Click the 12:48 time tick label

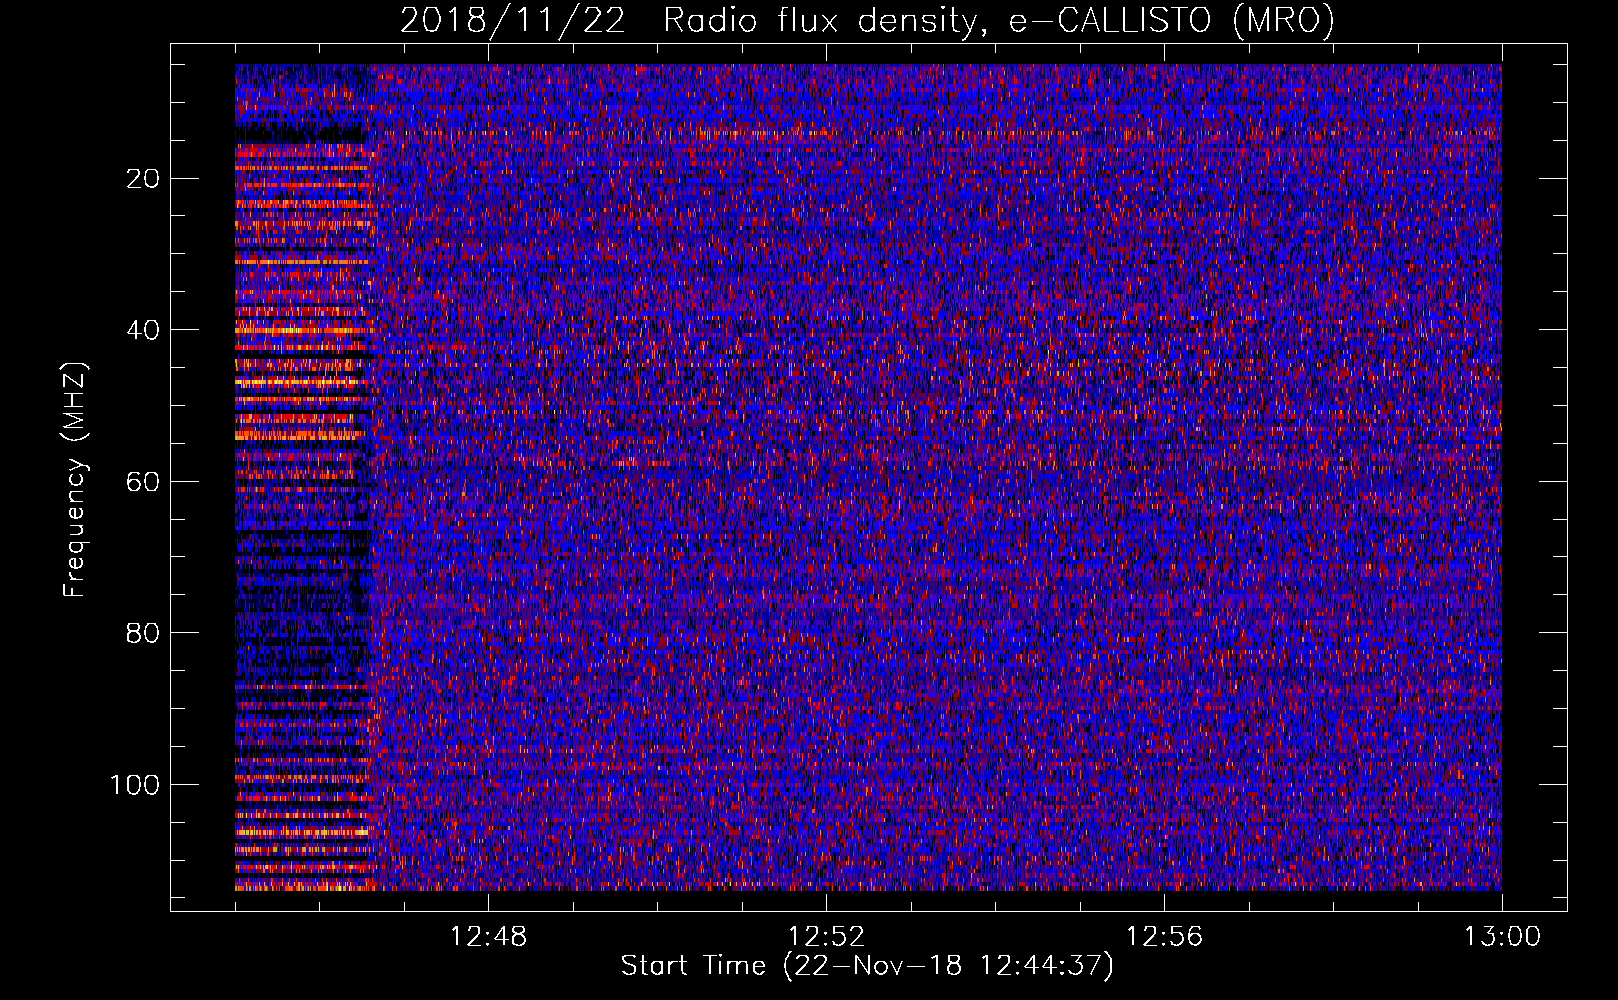[x=488, y=937]
